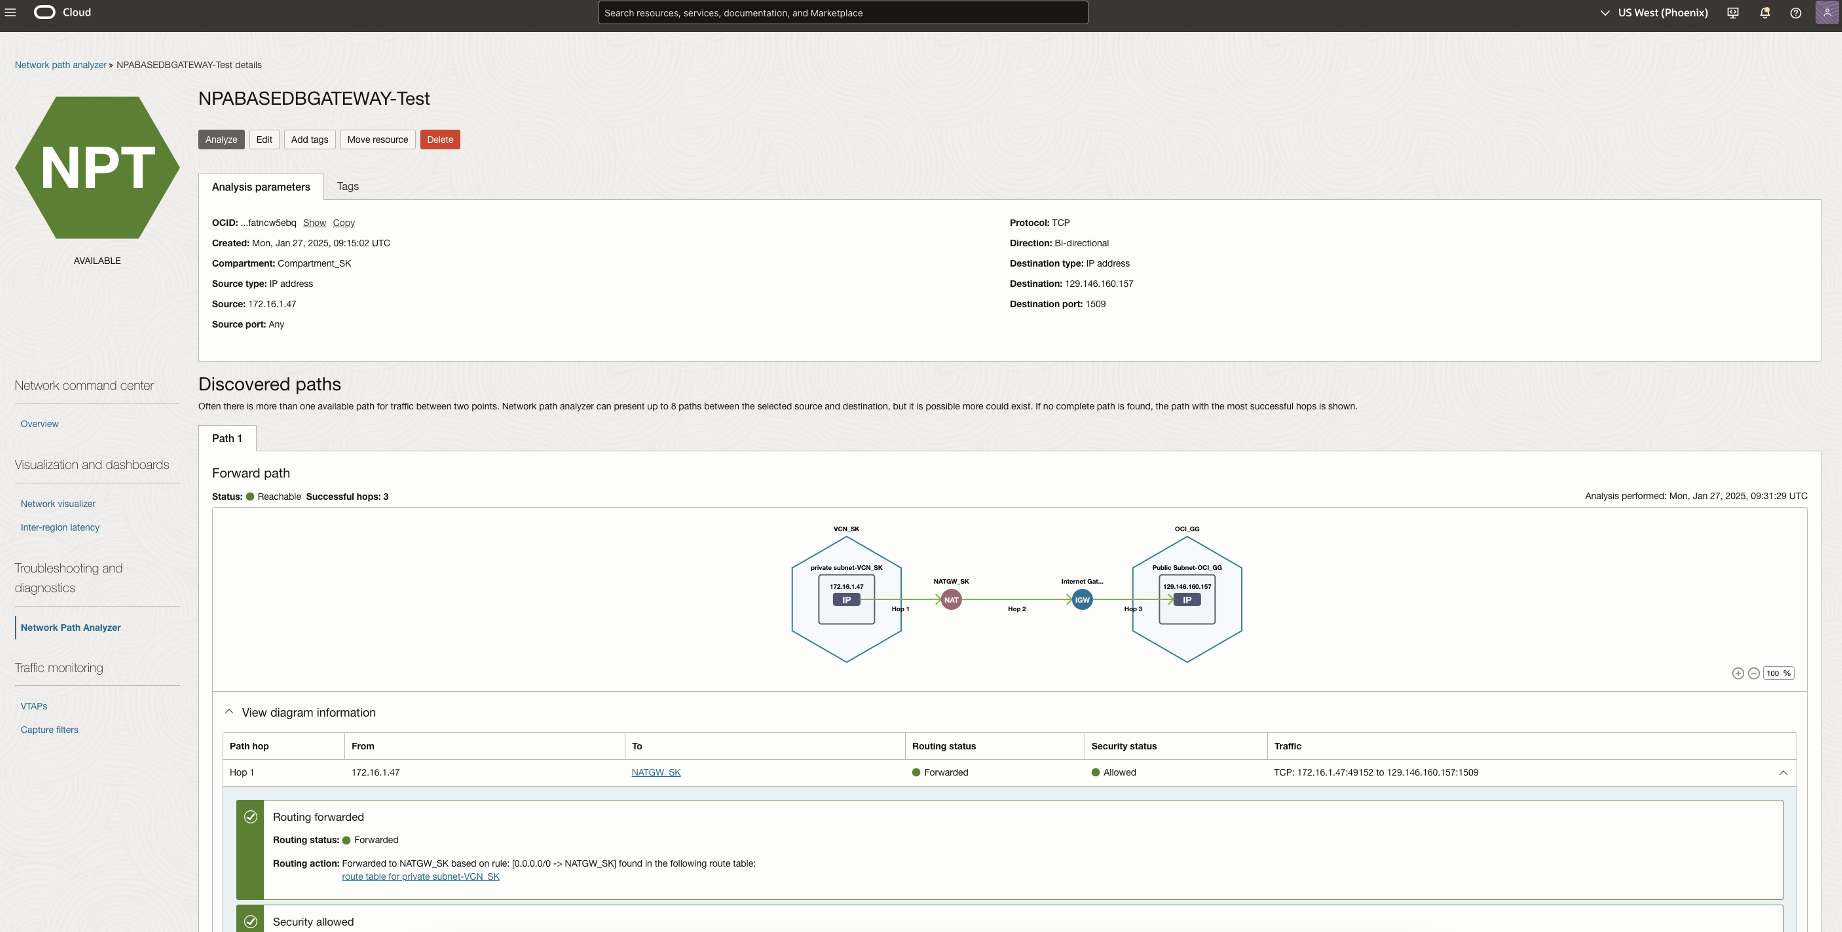
Task: Show the full OCID
Action: point(315,223)
